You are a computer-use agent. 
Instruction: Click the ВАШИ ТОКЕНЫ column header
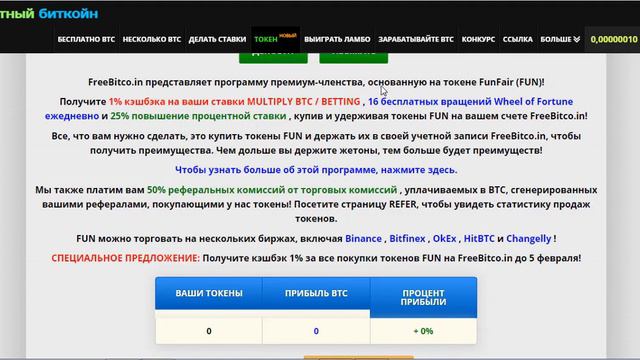[209, 293]
